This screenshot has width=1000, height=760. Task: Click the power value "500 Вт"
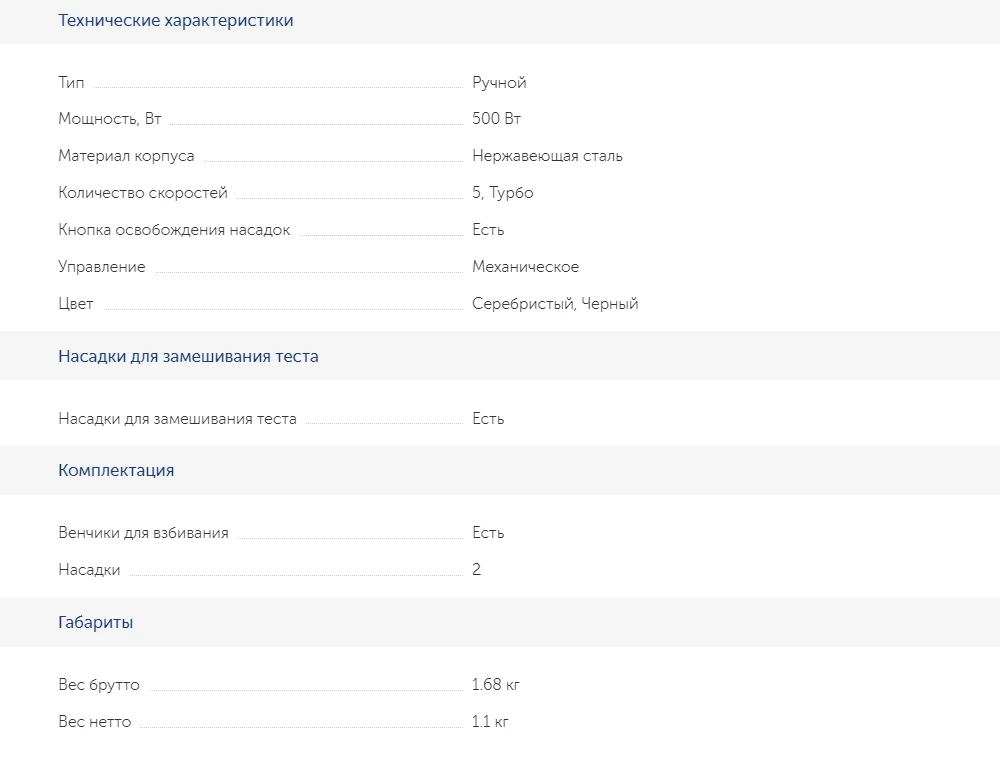coord(496,119)
